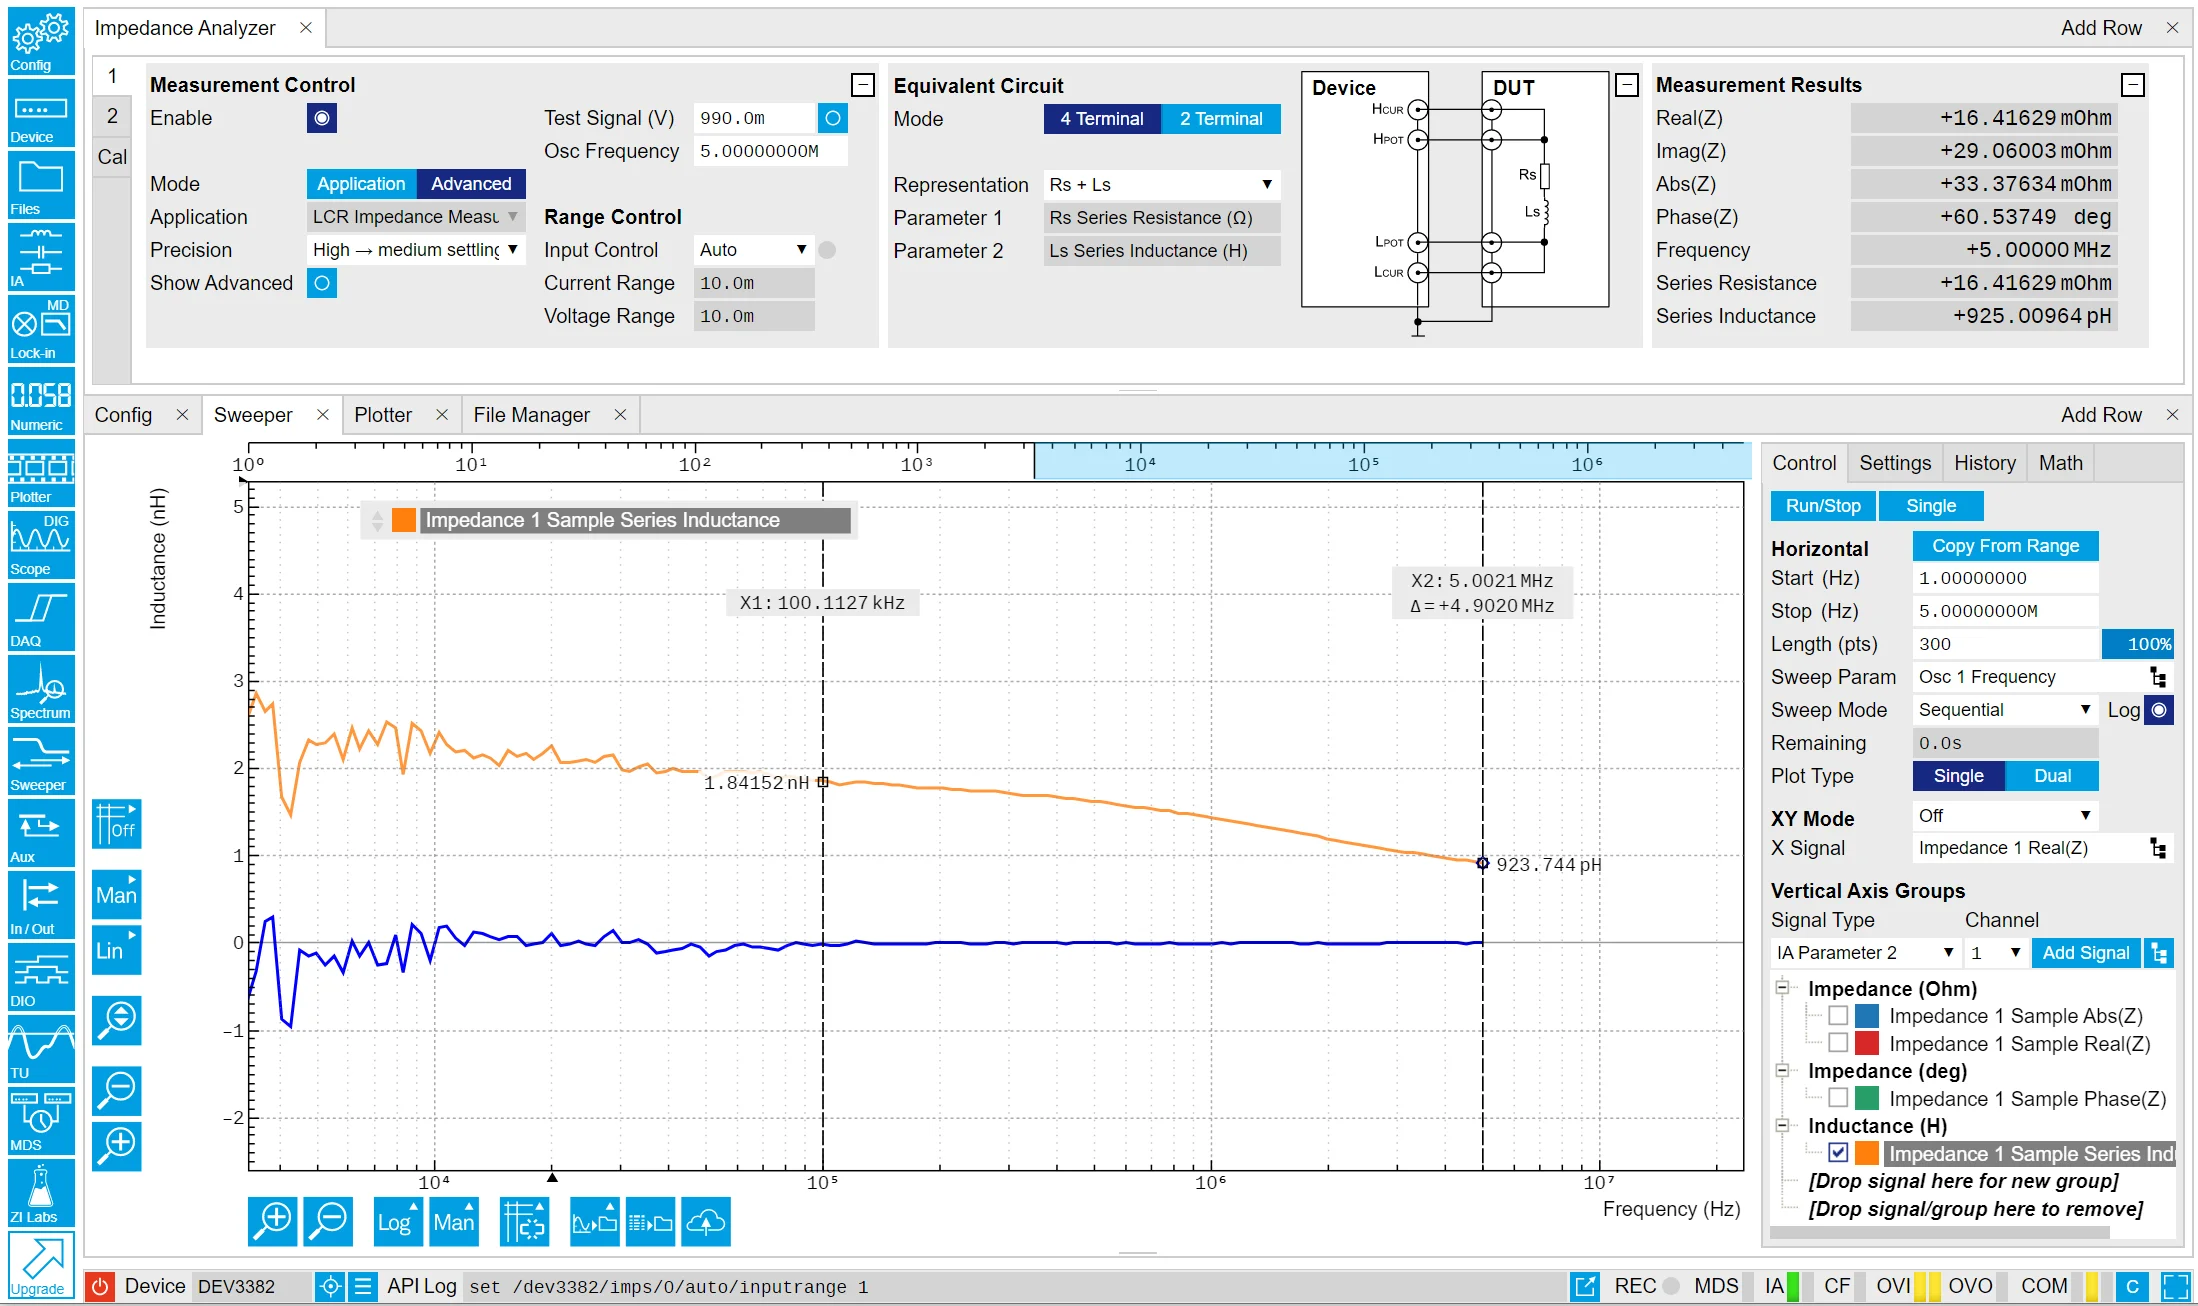The image size is (2198, 1306).
Task: Click the vertical auto-scale magnifier icon
Action: (x=117, y=1020)
